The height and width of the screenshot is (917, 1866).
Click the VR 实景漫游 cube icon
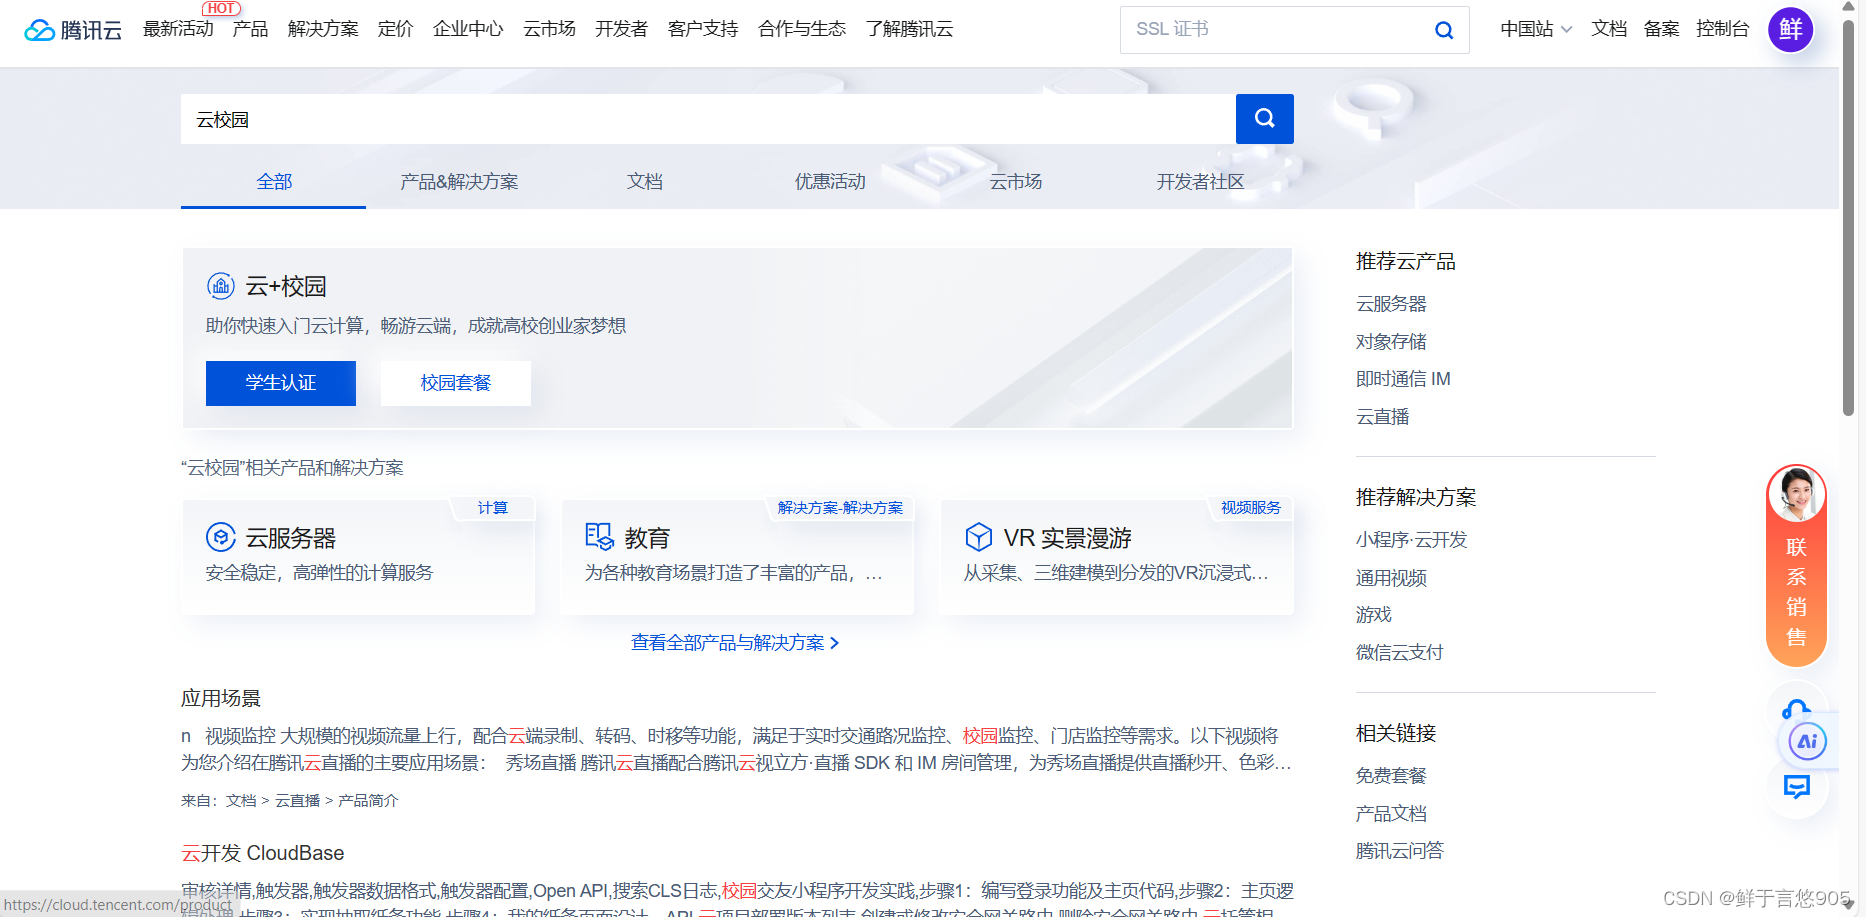click(978, 537)
